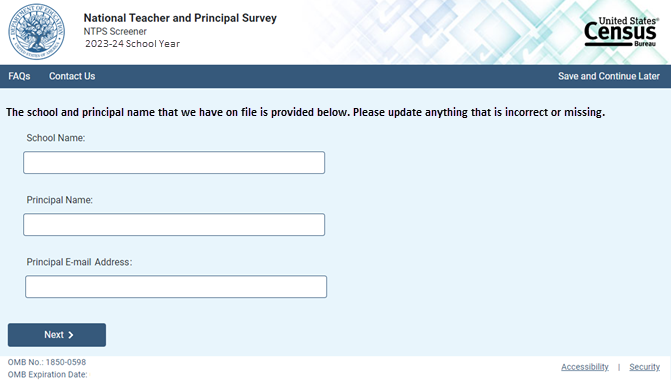Viewport: 671px width, 380px height.
Task: Click the Next button
Action: click(57, 335)
